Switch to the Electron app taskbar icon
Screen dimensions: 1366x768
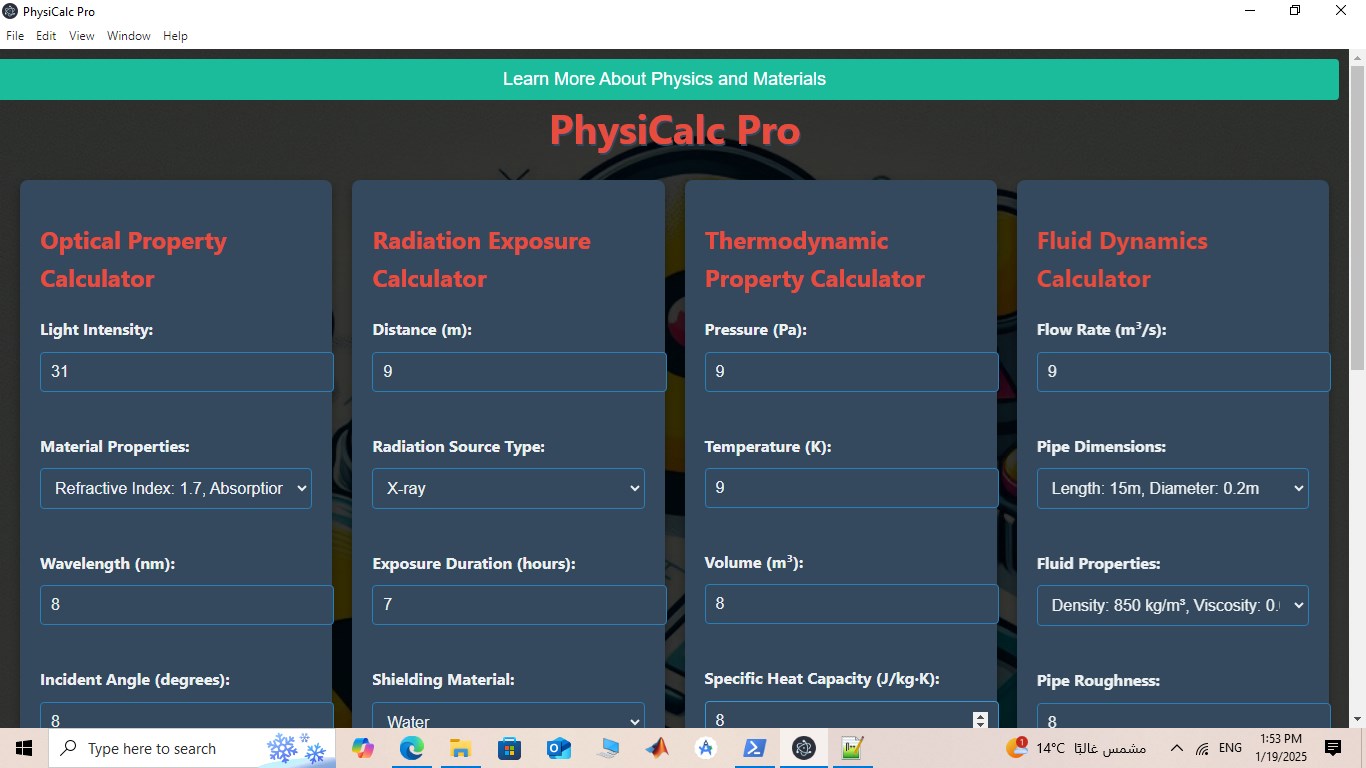click(x=804, y=748)
